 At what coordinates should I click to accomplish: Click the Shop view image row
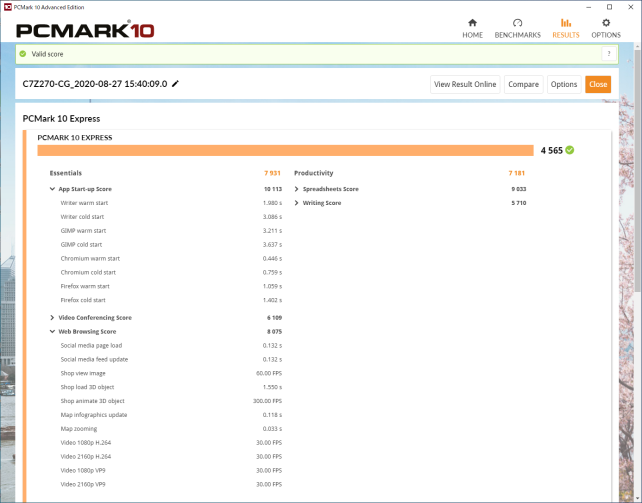[x=171, y=373]
